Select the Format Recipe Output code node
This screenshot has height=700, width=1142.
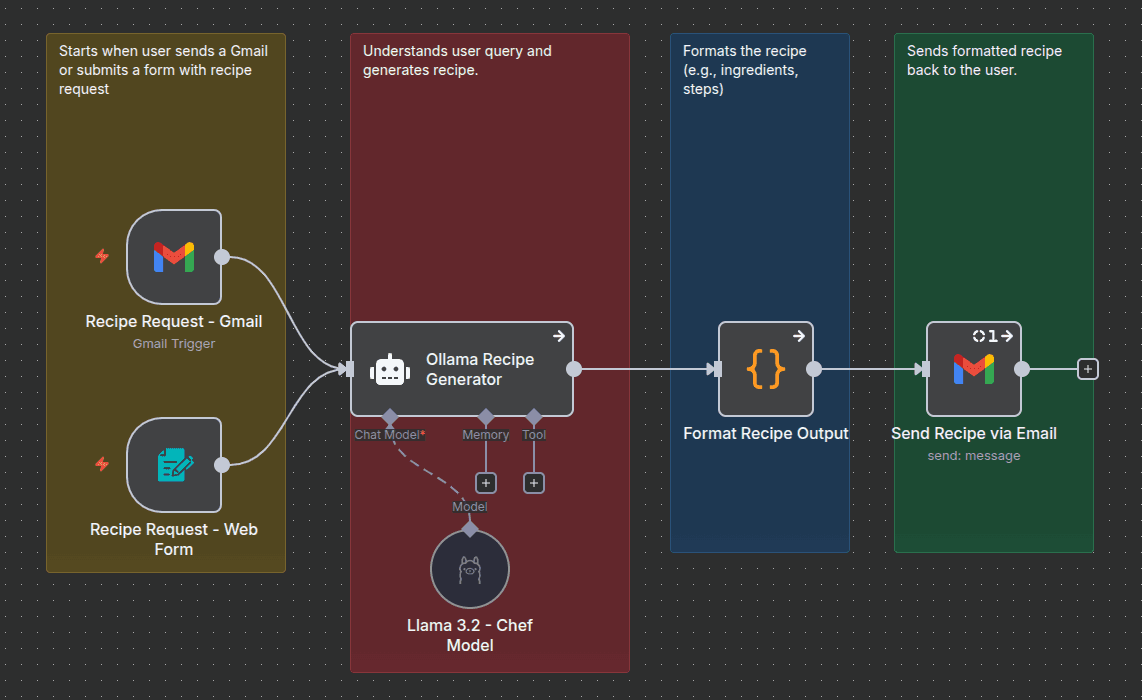pyautogui.click(x=765, y=369)
